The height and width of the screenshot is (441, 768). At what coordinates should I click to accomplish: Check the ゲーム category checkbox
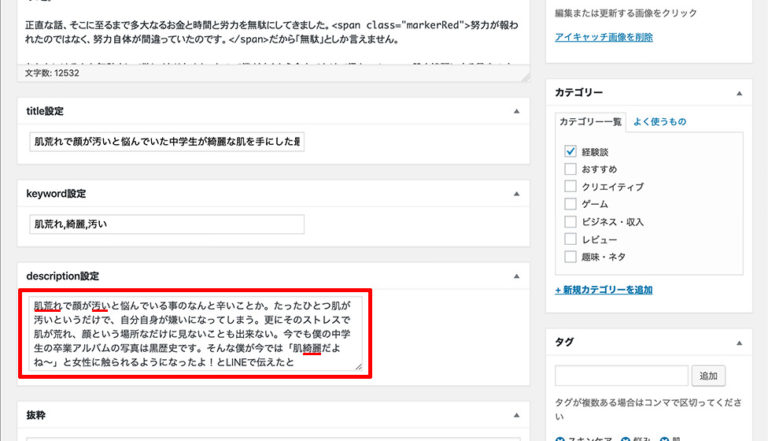click(x=570, y=204)
